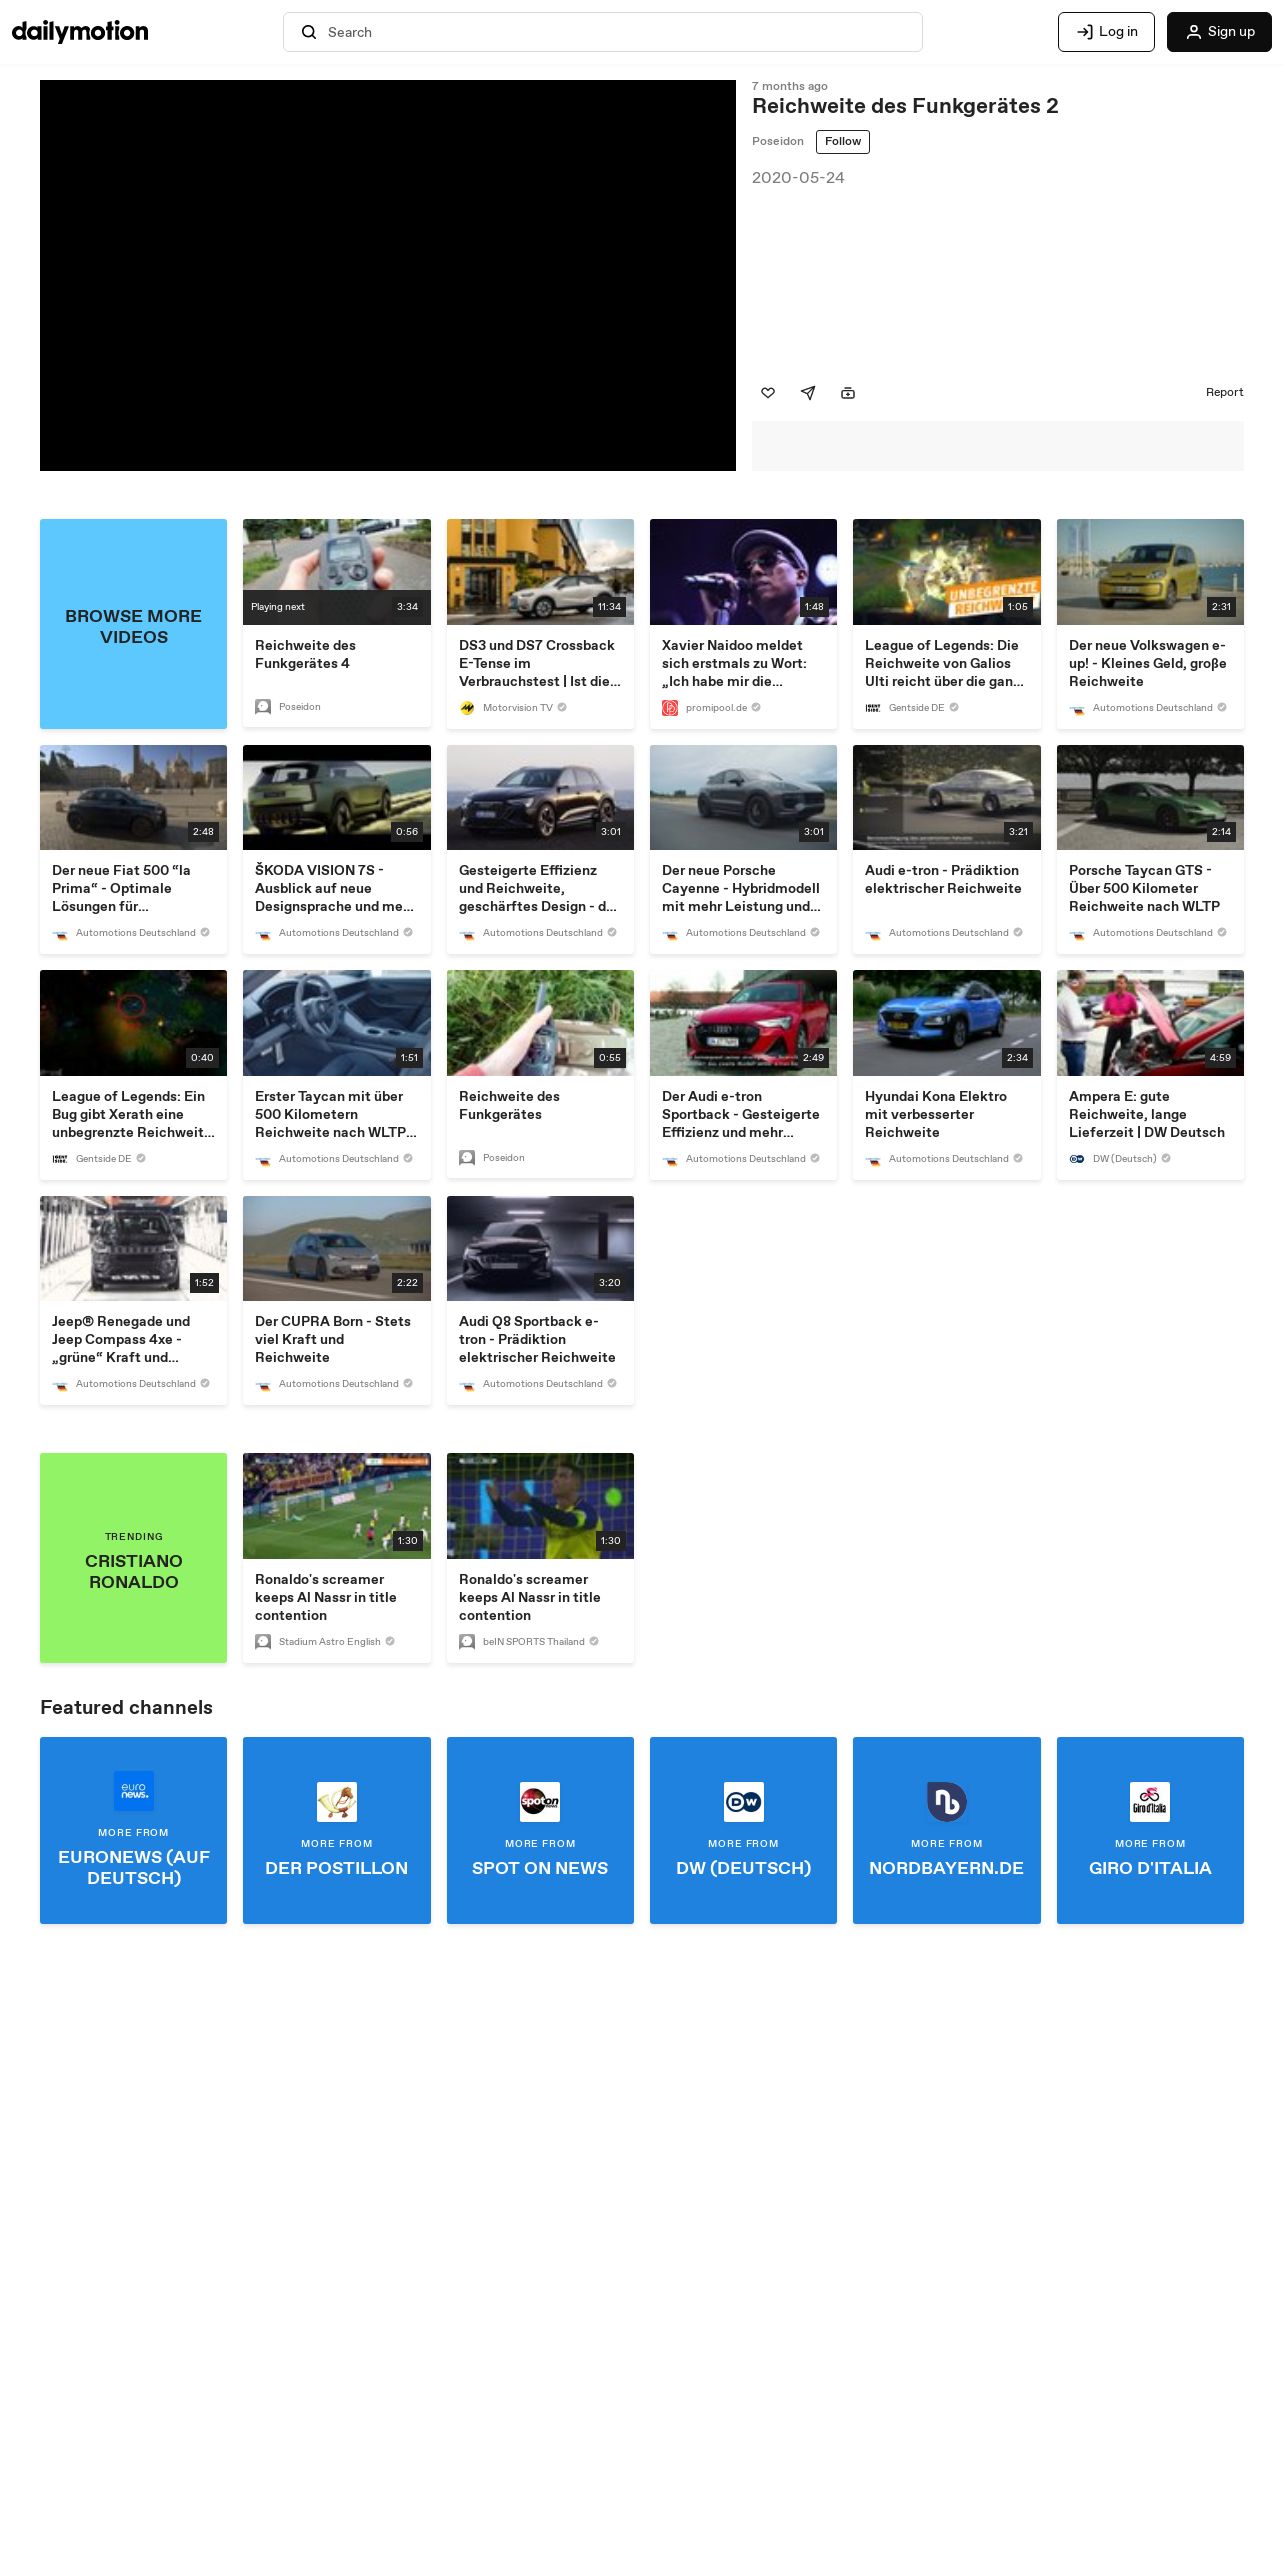Open Trending Cristiano Ronaldo tile
The image size is (1284, 2568).
[134, 1558]
